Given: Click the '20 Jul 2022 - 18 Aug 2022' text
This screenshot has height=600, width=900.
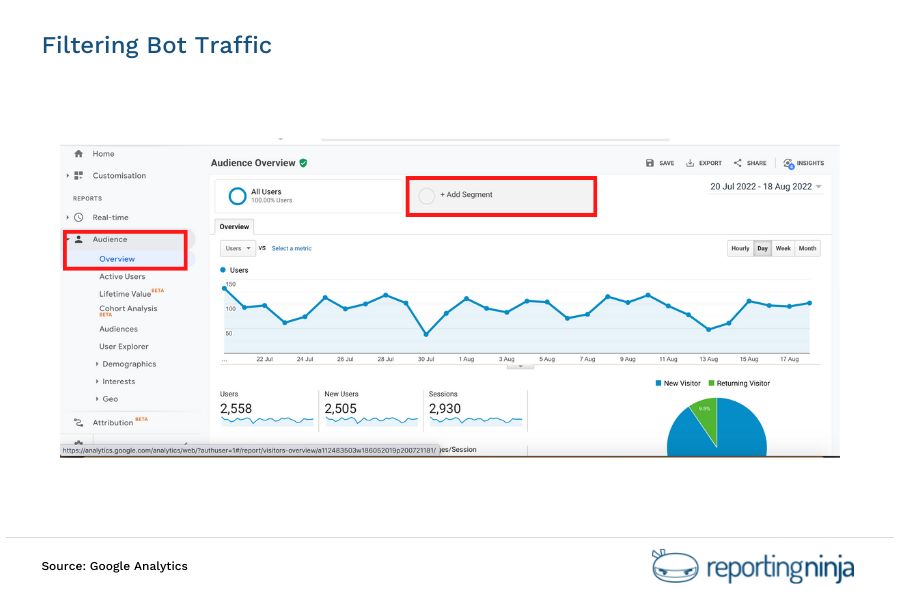Looking at the screenshot, I should point(761,187).
